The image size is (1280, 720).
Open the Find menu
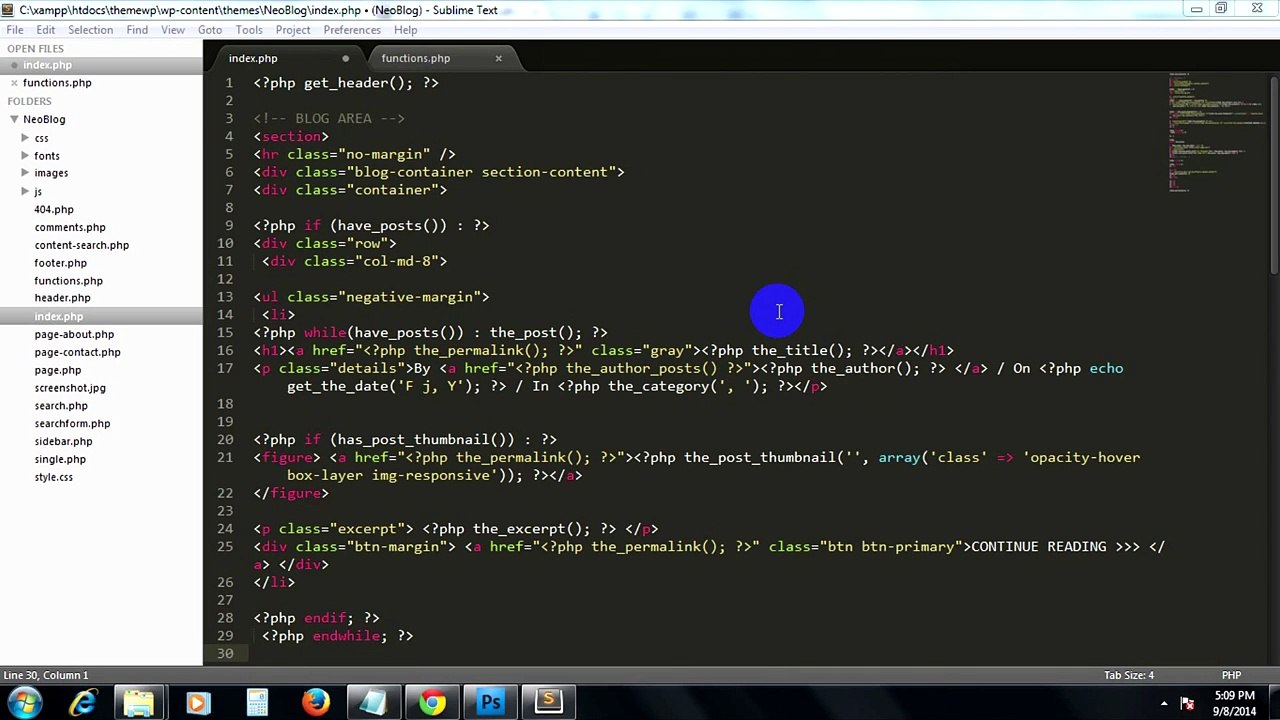[x=137, y=30]
